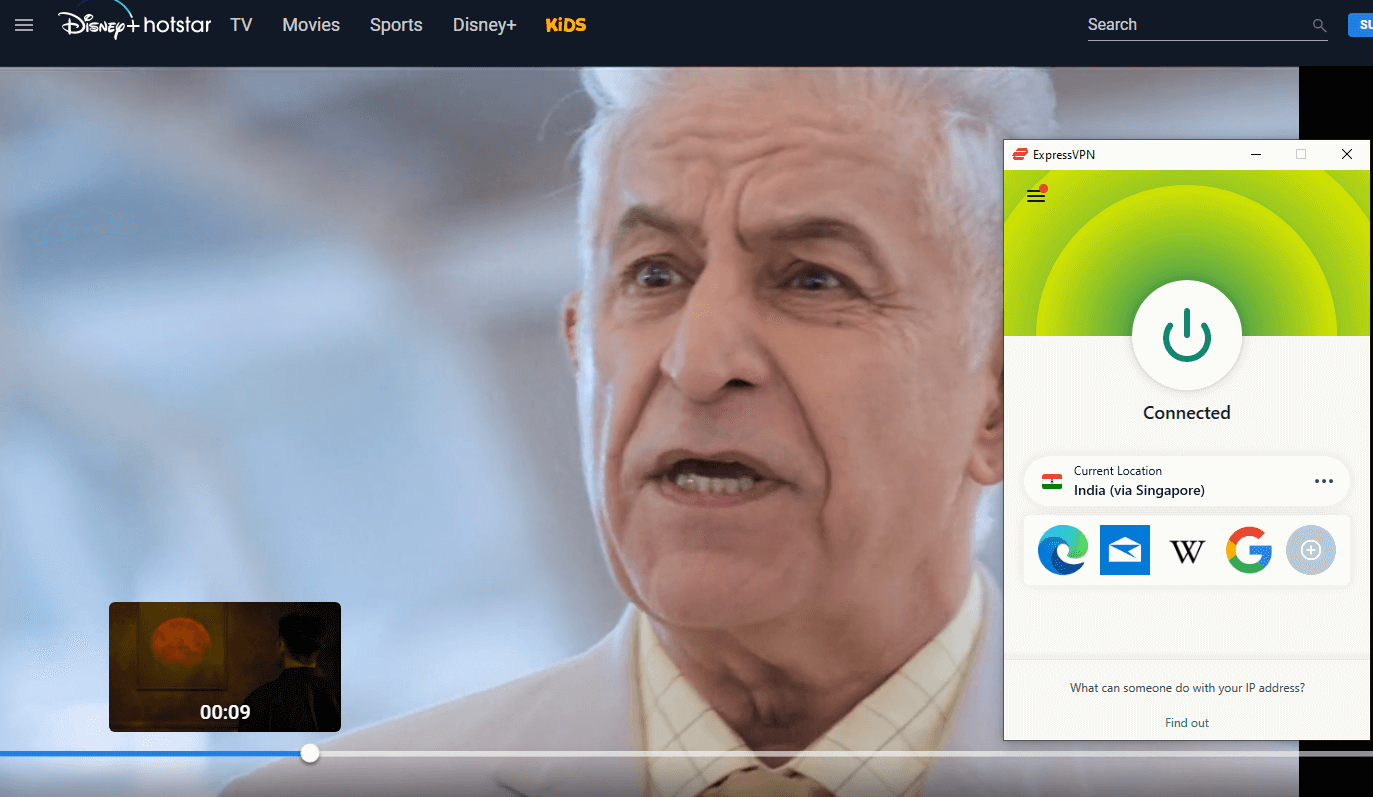Click the search magnifier icon

[x=1319, y=26]
